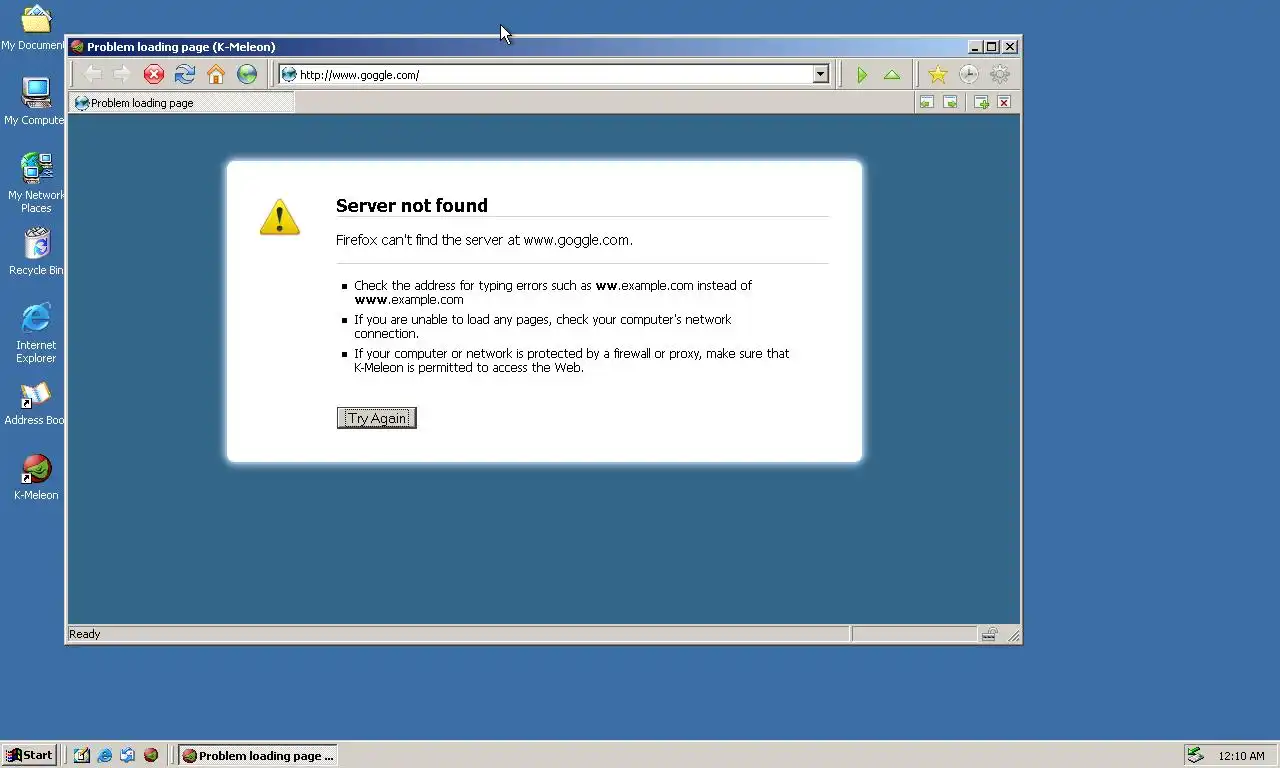Launch Internet Explorer from quick launch
The width and height of the screenshot is (1280, 768).
pyautogui.click(x=105, y=755)
